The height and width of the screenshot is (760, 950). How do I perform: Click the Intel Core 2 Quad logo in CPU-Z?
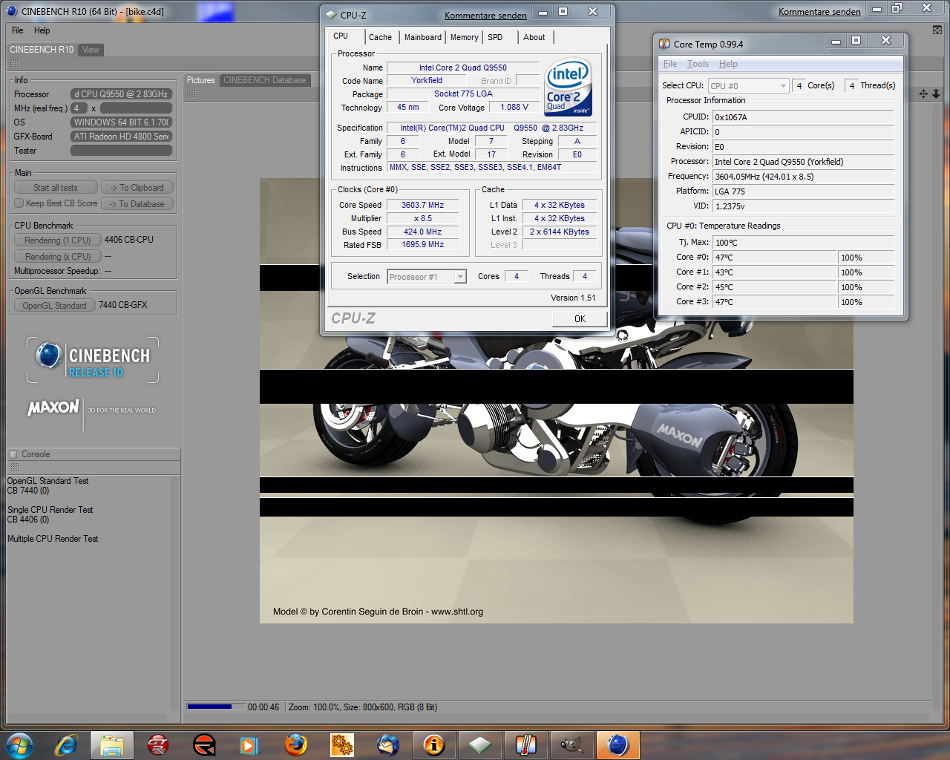[568, 87]
